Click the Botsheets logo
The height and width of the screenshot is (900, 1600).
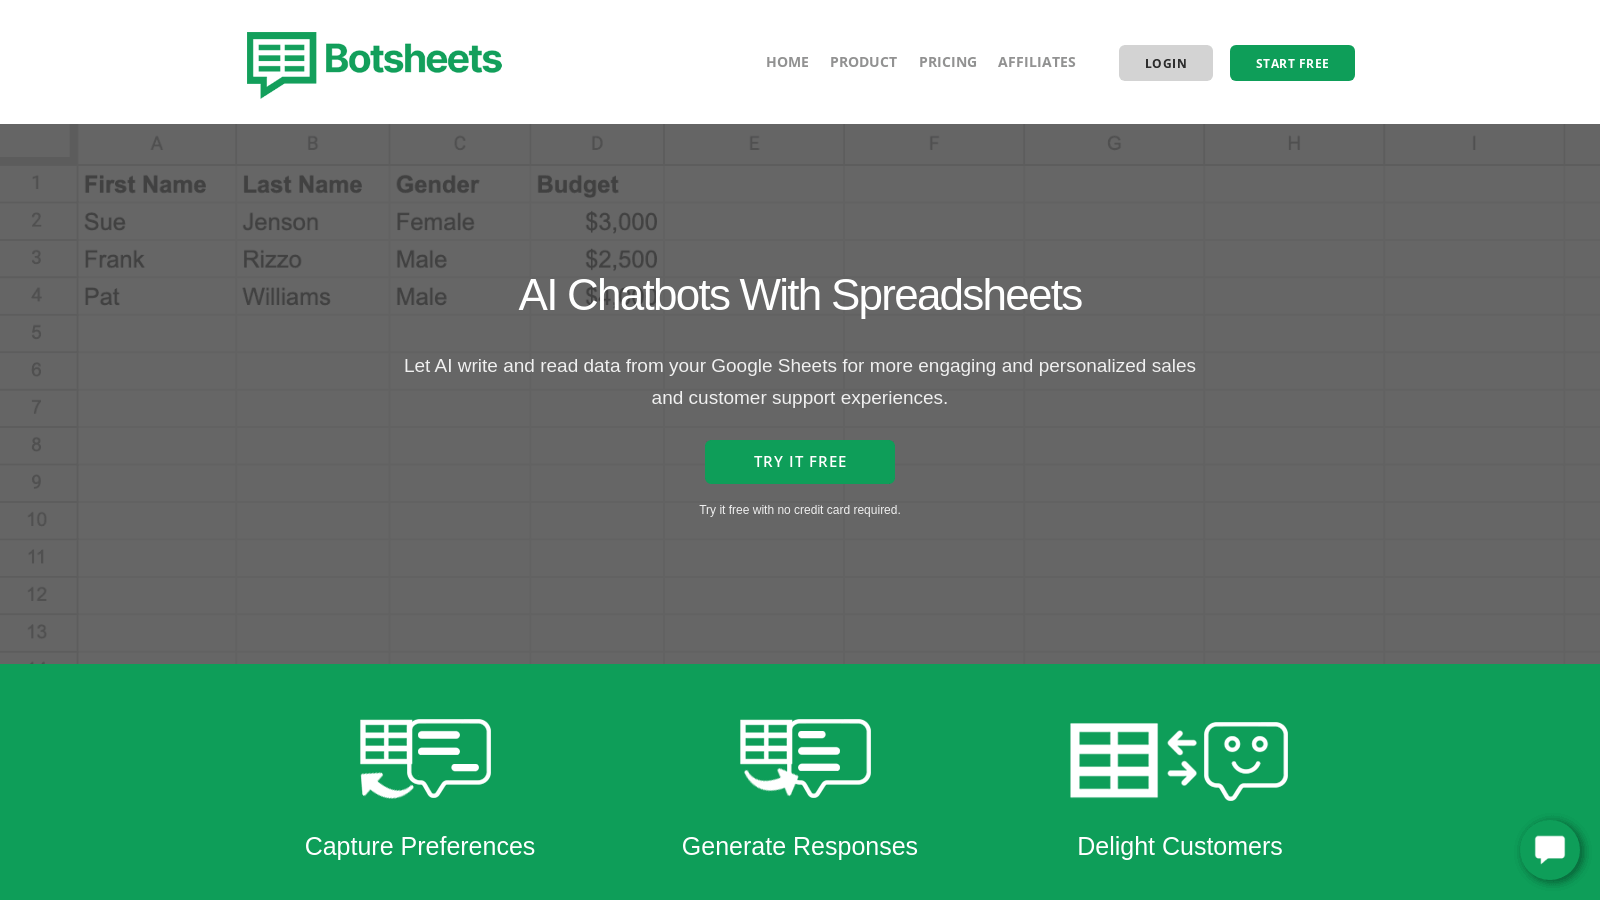[374, 64]
